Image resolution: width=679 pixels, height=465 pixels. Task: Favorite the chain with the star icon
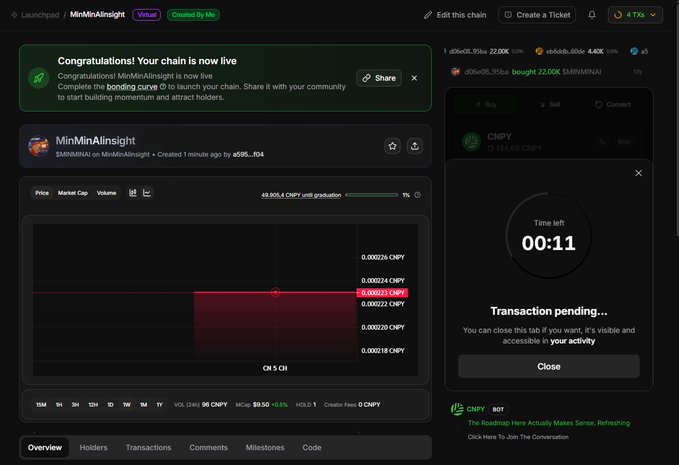392,146
